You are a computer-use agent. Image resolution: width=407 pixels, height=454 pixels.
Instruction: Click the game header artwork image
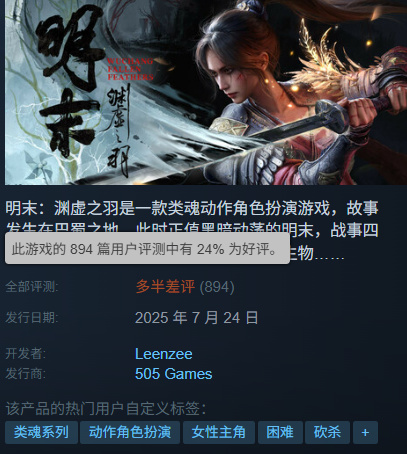pyautogui.click(x=206, y=92)
